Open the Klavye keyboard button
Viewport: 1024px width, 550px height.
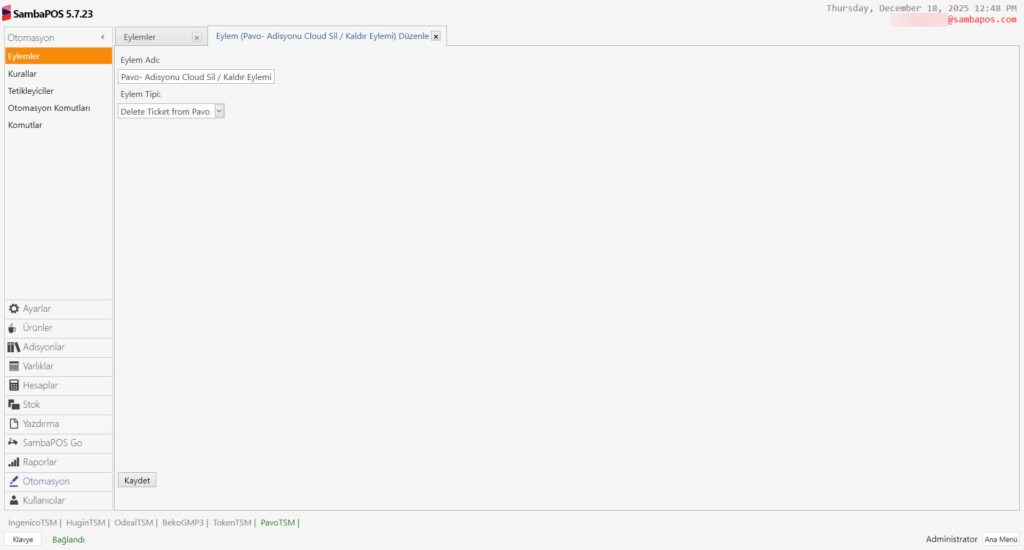coord(23,539)
